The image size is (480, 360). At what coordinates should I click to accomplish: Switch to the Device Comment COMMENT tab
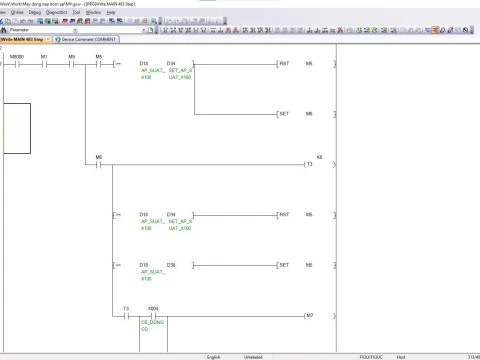86,39
